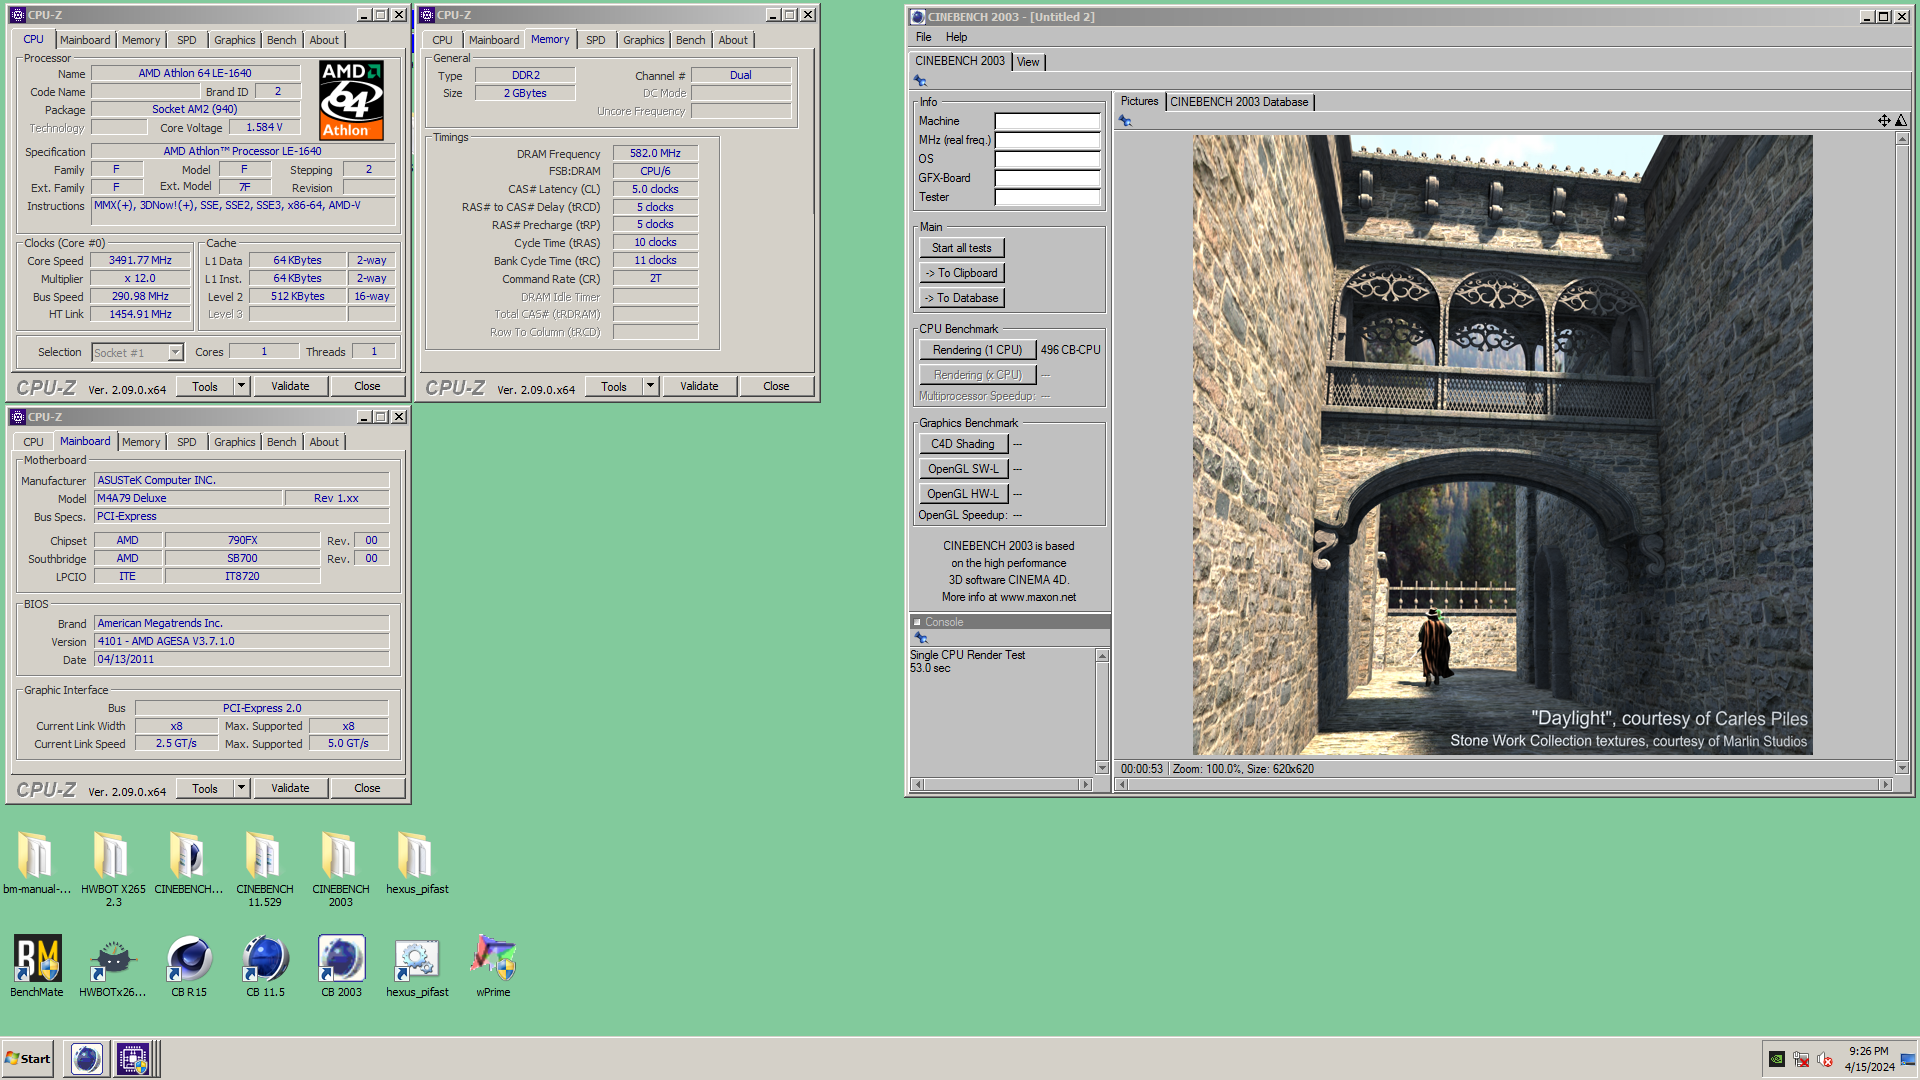The image size is (1920, 1080).
Task: Open About tab in the Memory CPU-Z window
Action: pos(733,40)
